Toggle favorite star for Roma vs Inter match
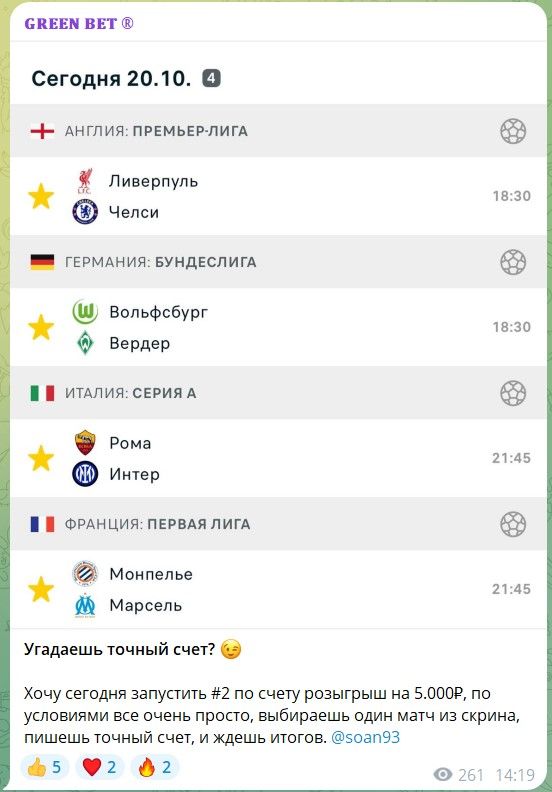This screenshot has height=792, width=552. pos(41,458)
